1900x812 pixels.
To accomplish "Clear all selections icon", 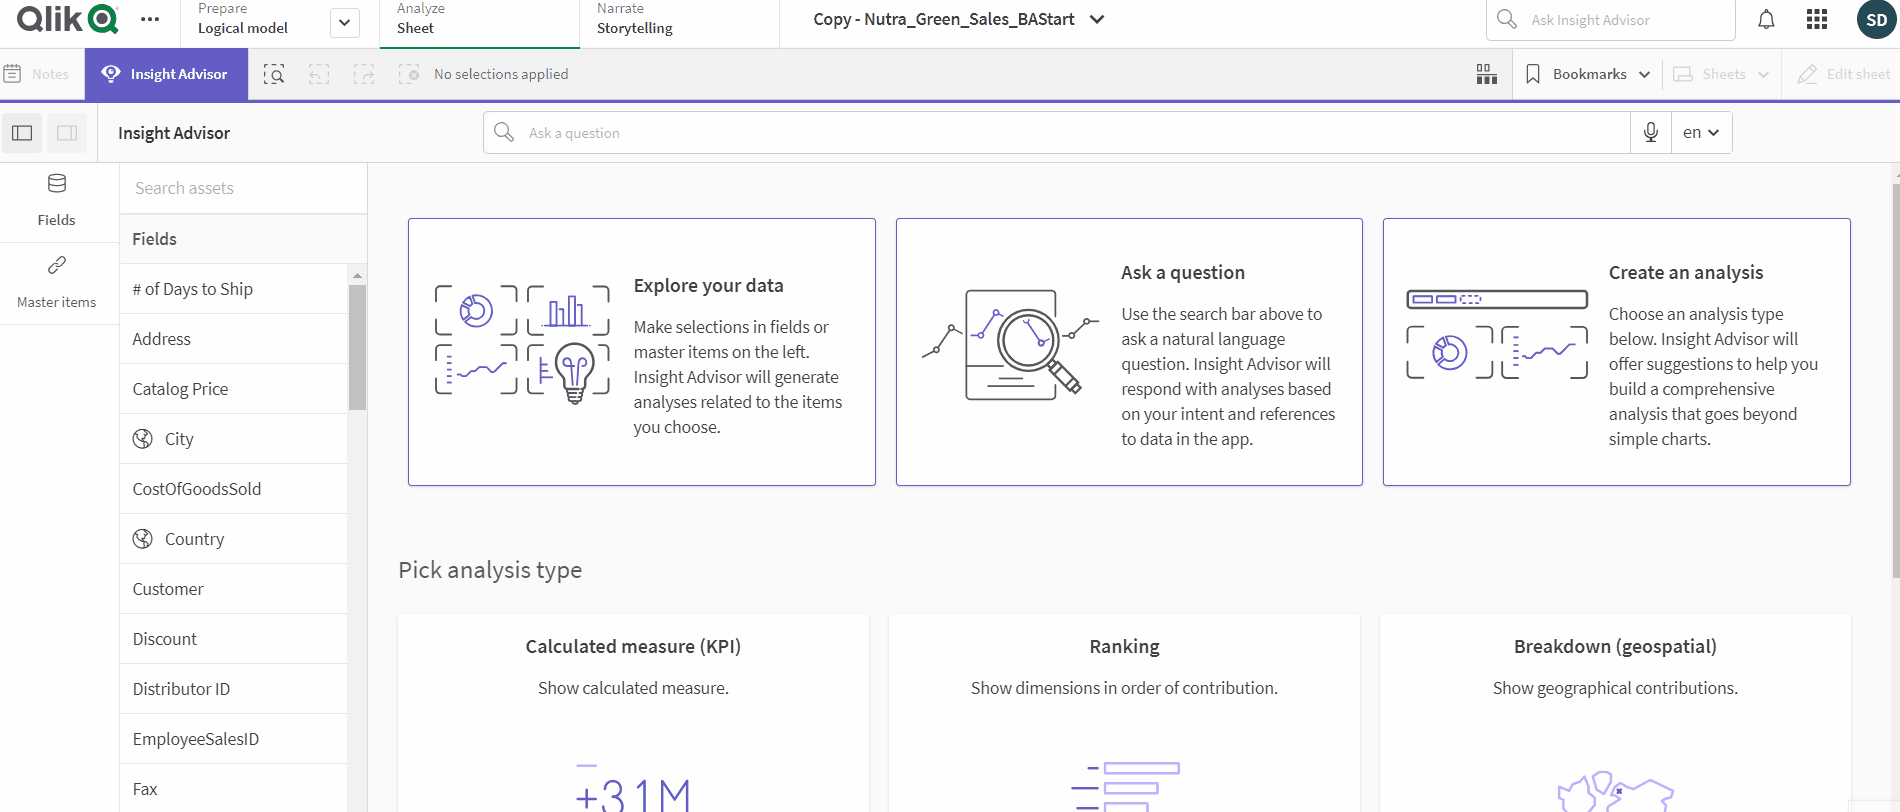I will [409, 74].
